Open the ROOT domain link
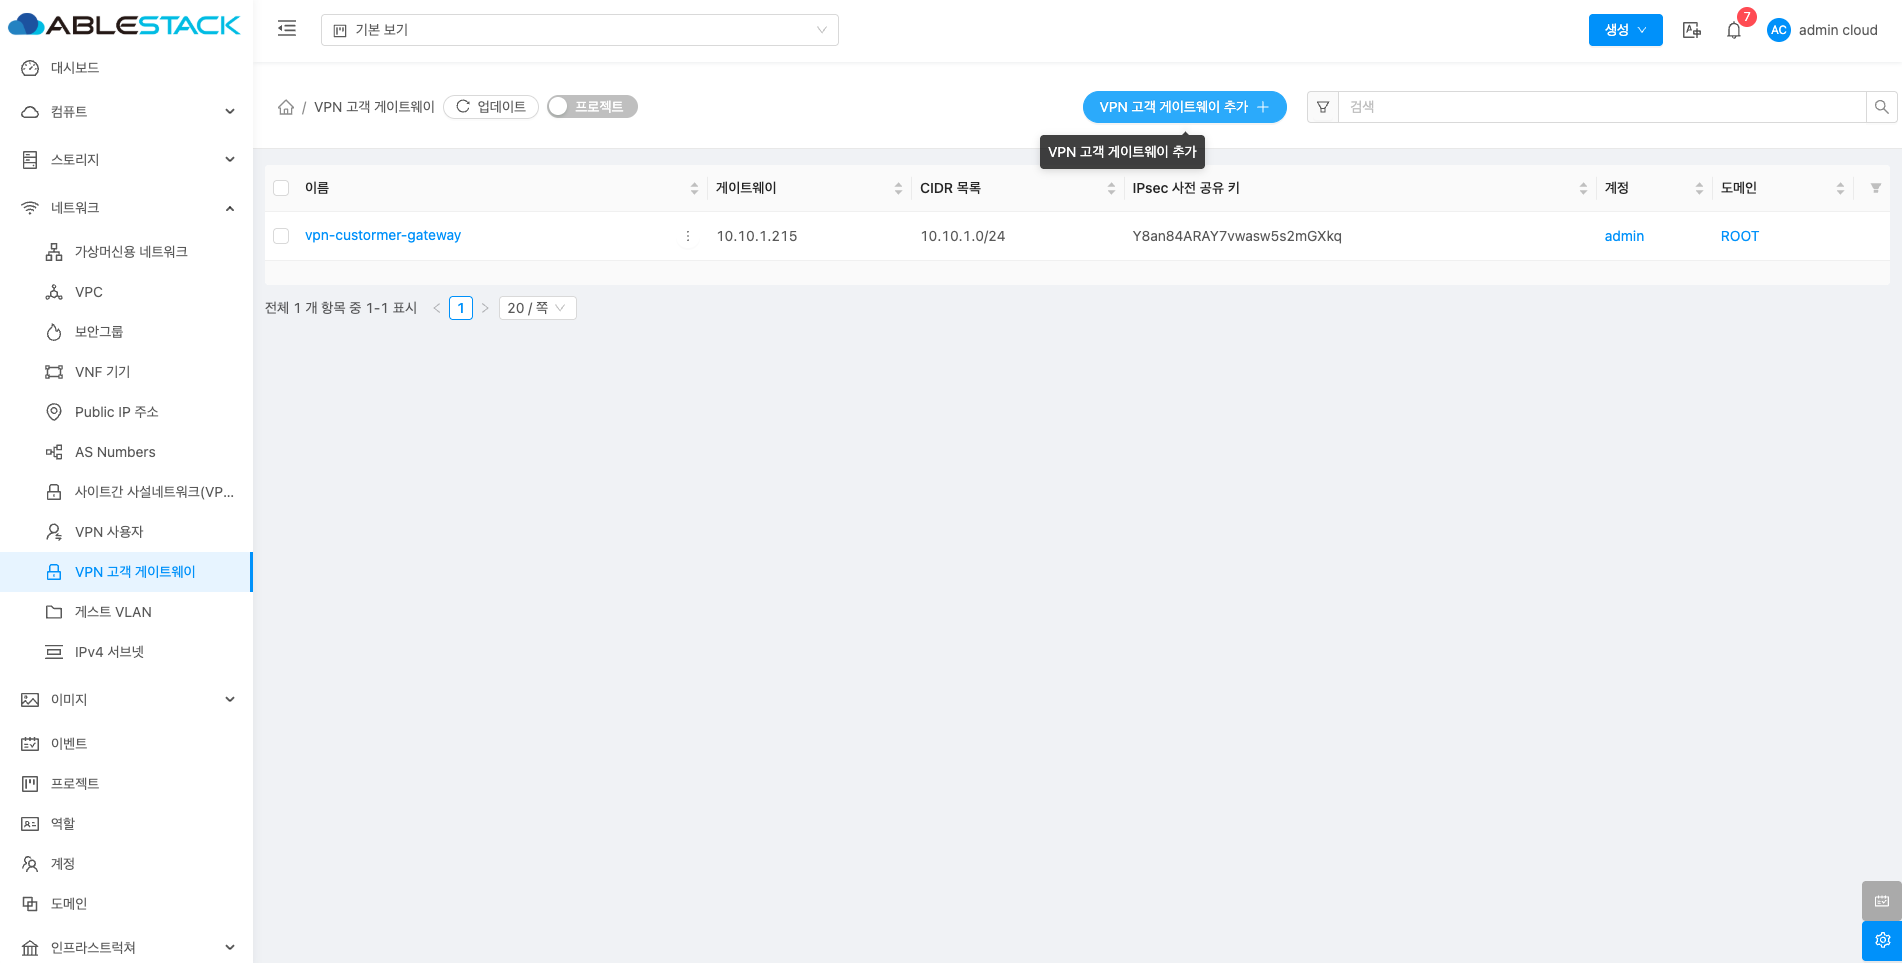 (1740, 236)
